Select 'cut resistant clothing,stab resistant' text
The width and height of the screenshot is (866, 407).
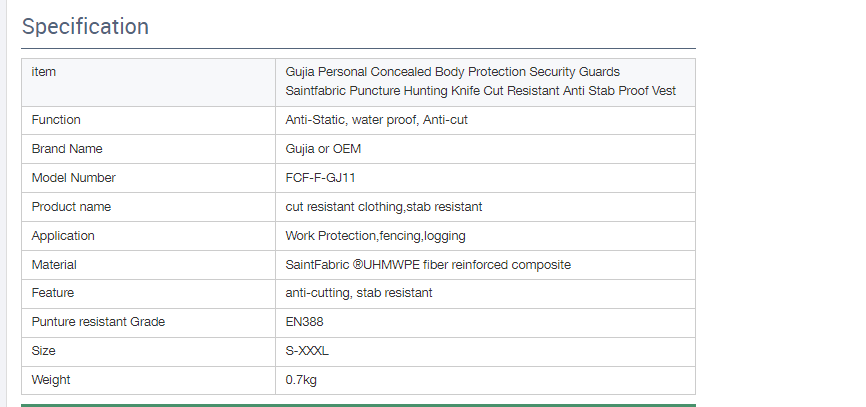click(384, 207)
